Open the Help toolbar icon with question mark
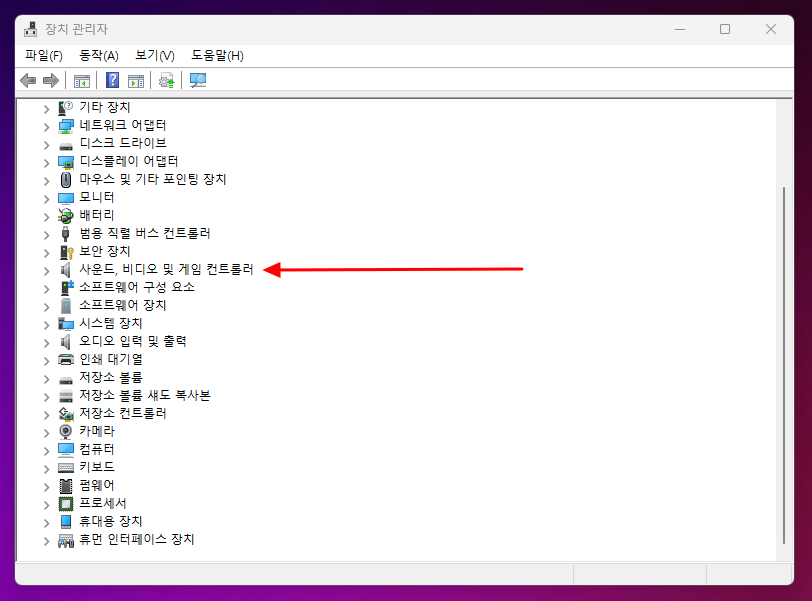This screenshot has width=812, height=601. 112,81
